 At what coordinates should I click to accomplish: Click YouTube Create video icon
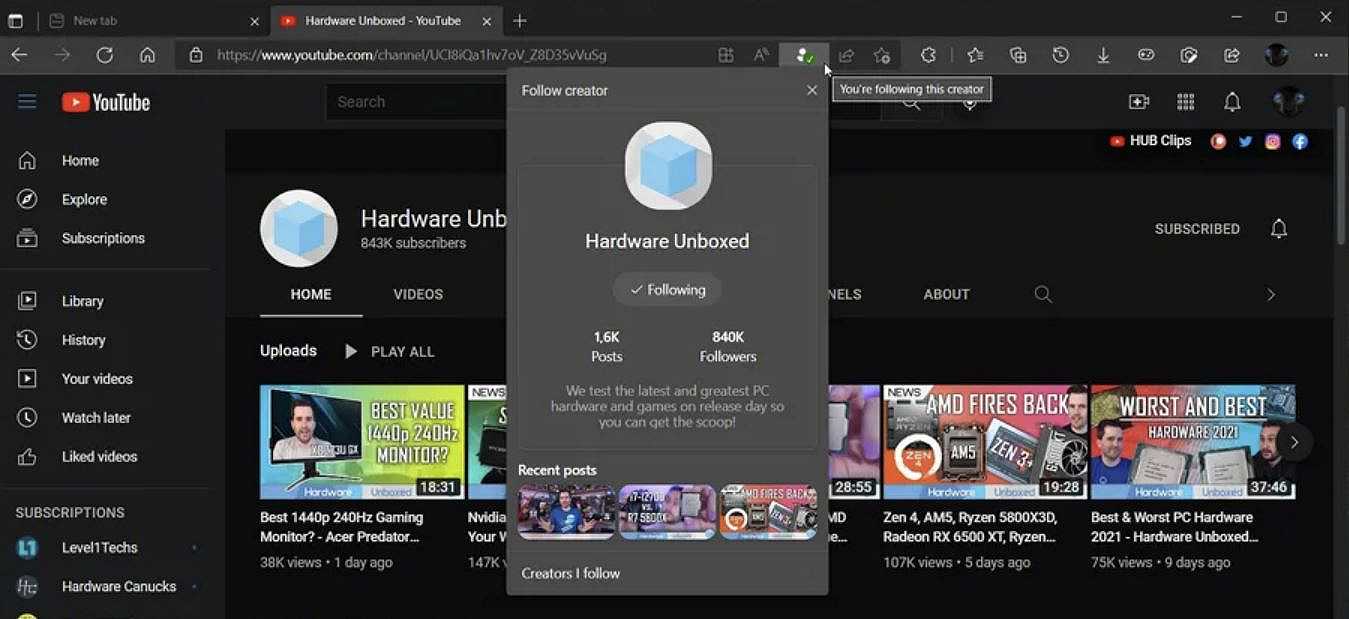click(1138, 102)
